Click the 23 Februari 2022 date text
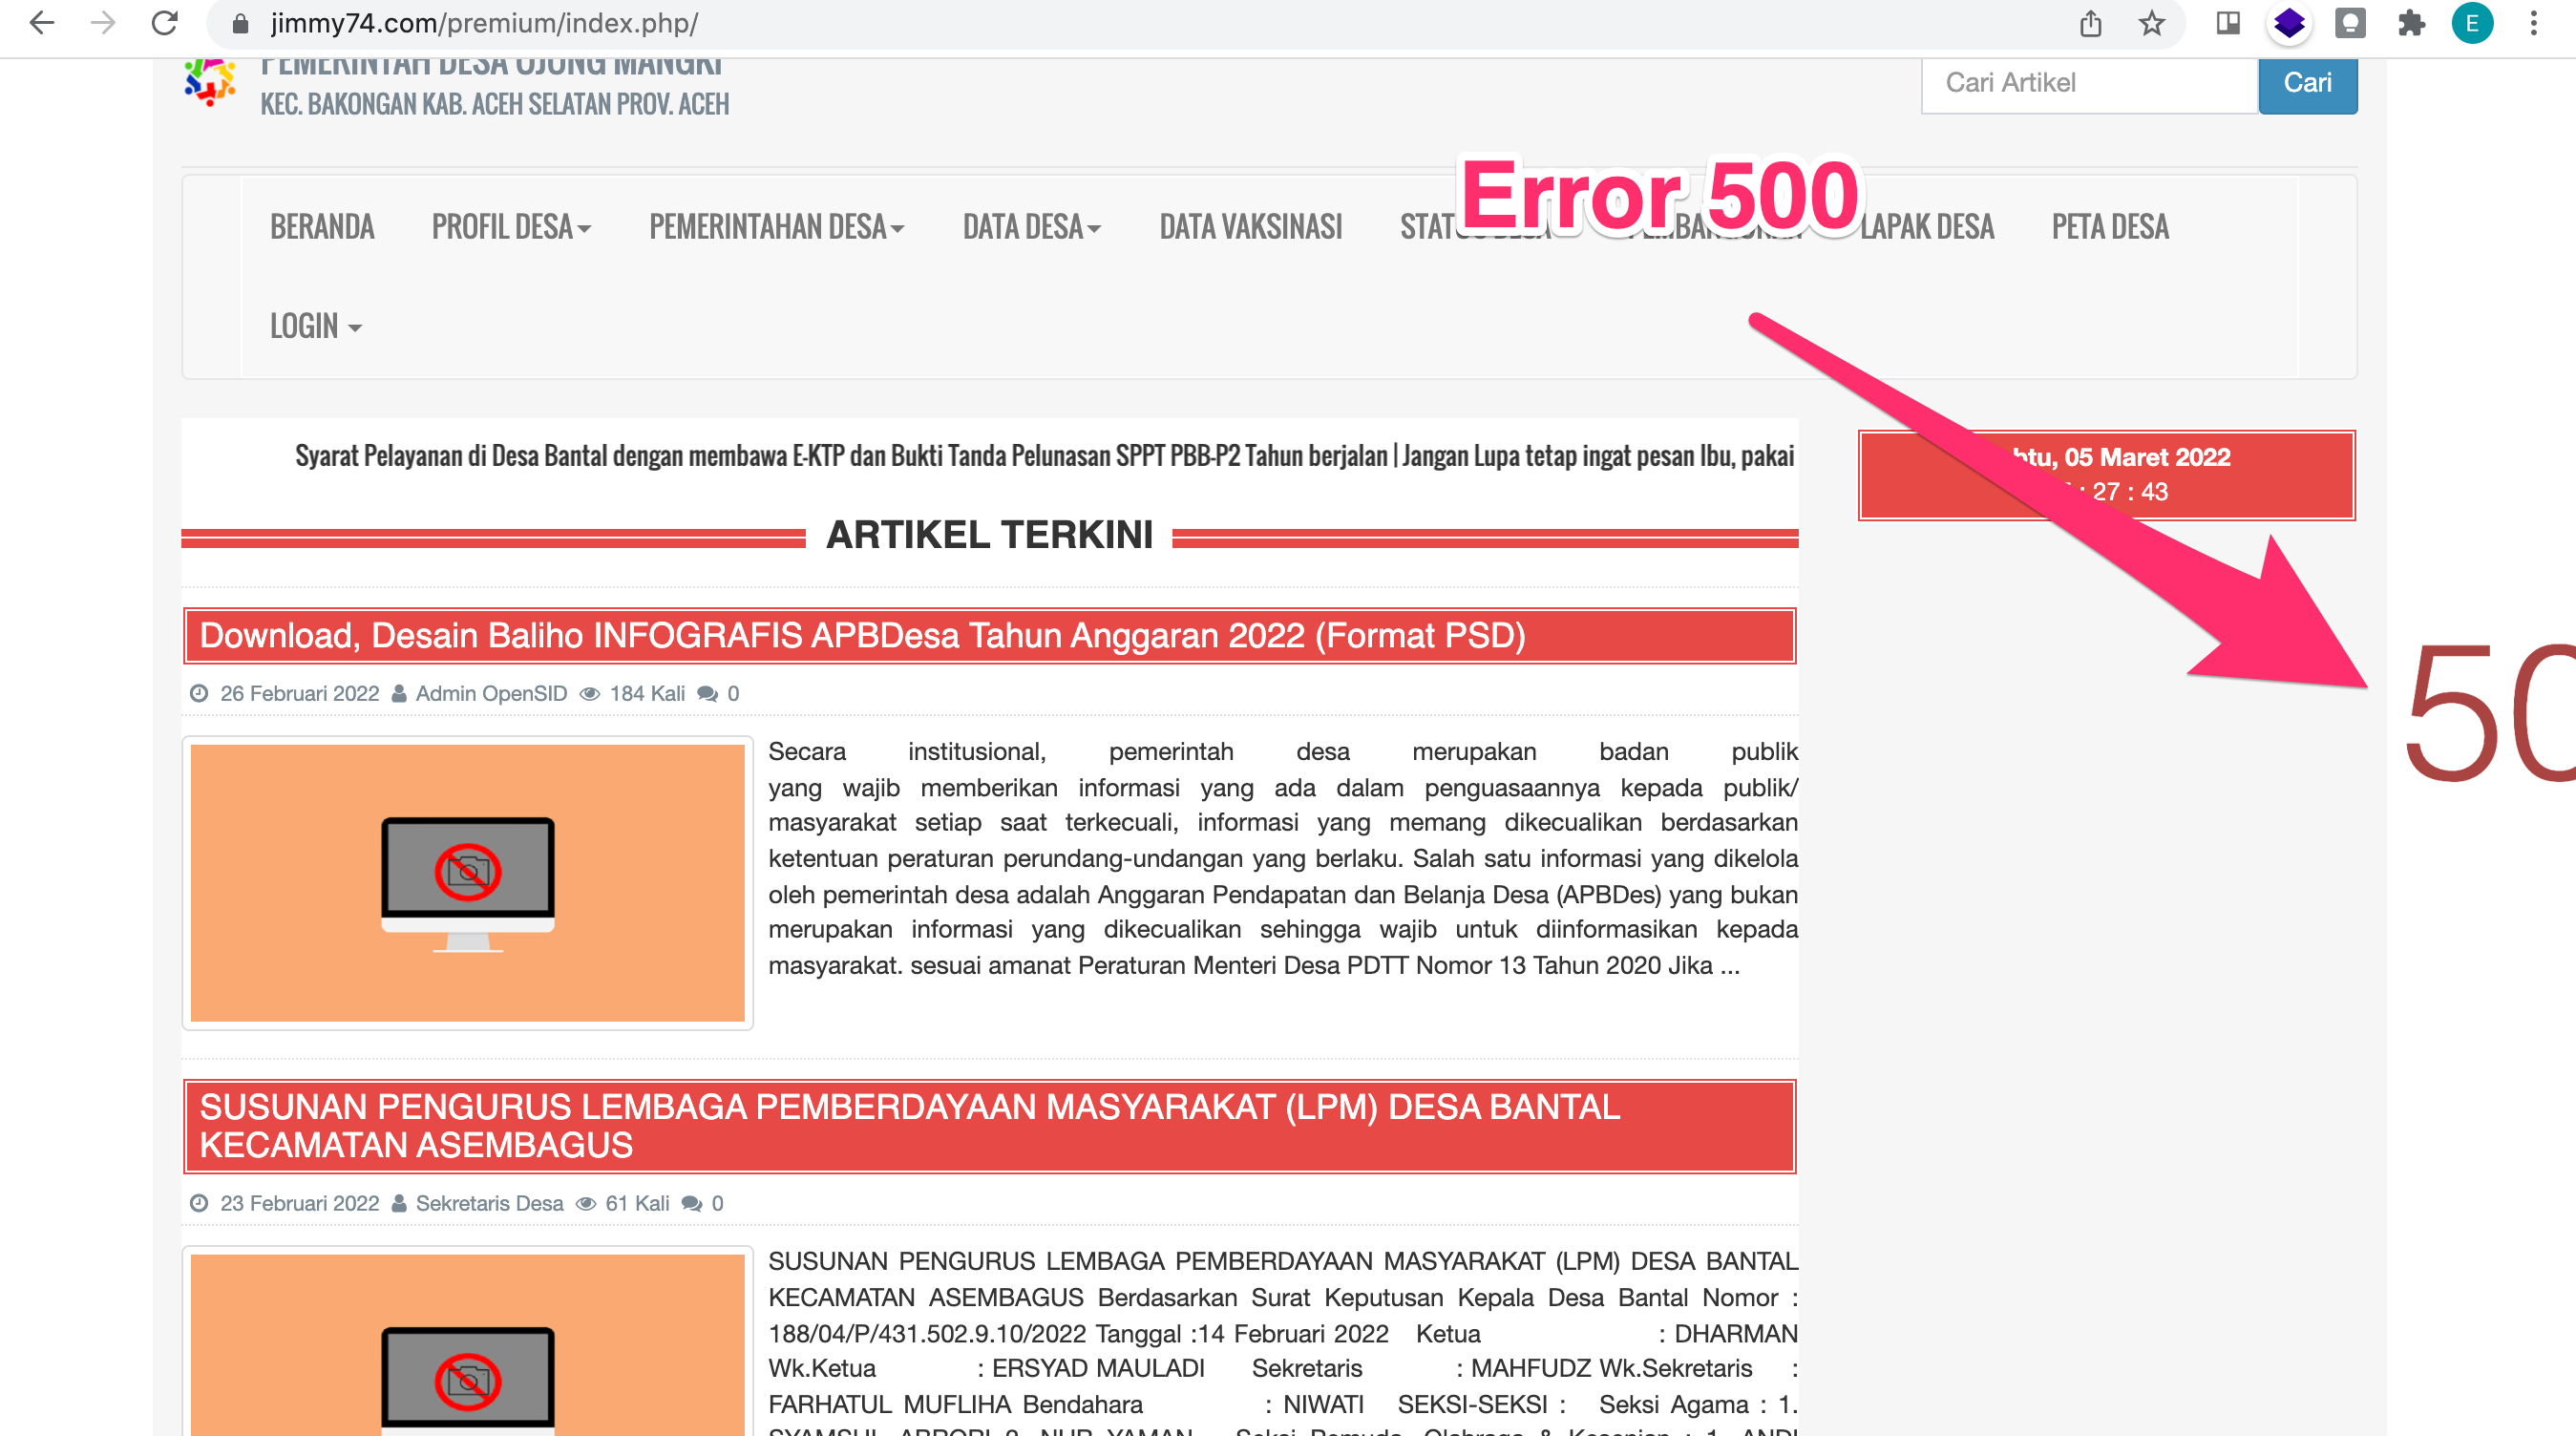The height and width of the screenshot is (1436, 2576). tap(299, 1203)
